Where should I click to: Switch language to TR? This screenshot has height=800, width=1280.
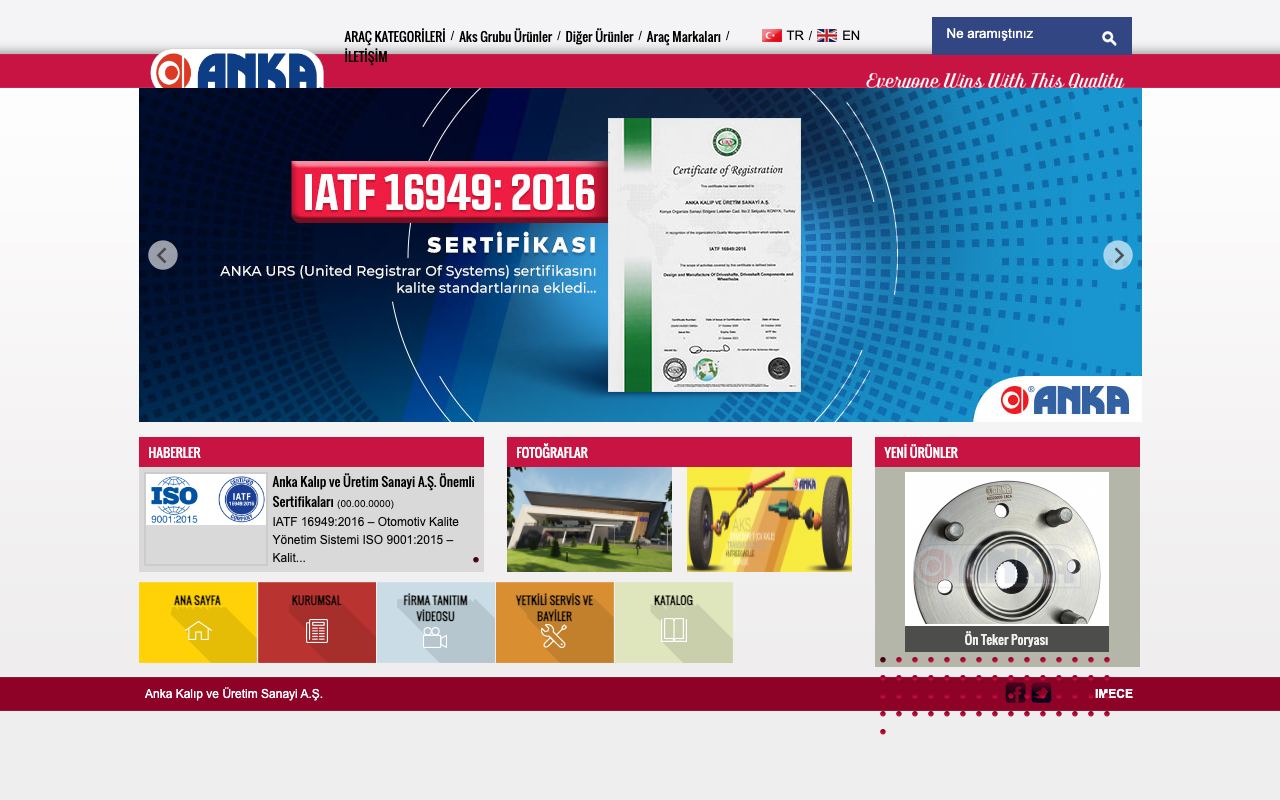[795, 35]
